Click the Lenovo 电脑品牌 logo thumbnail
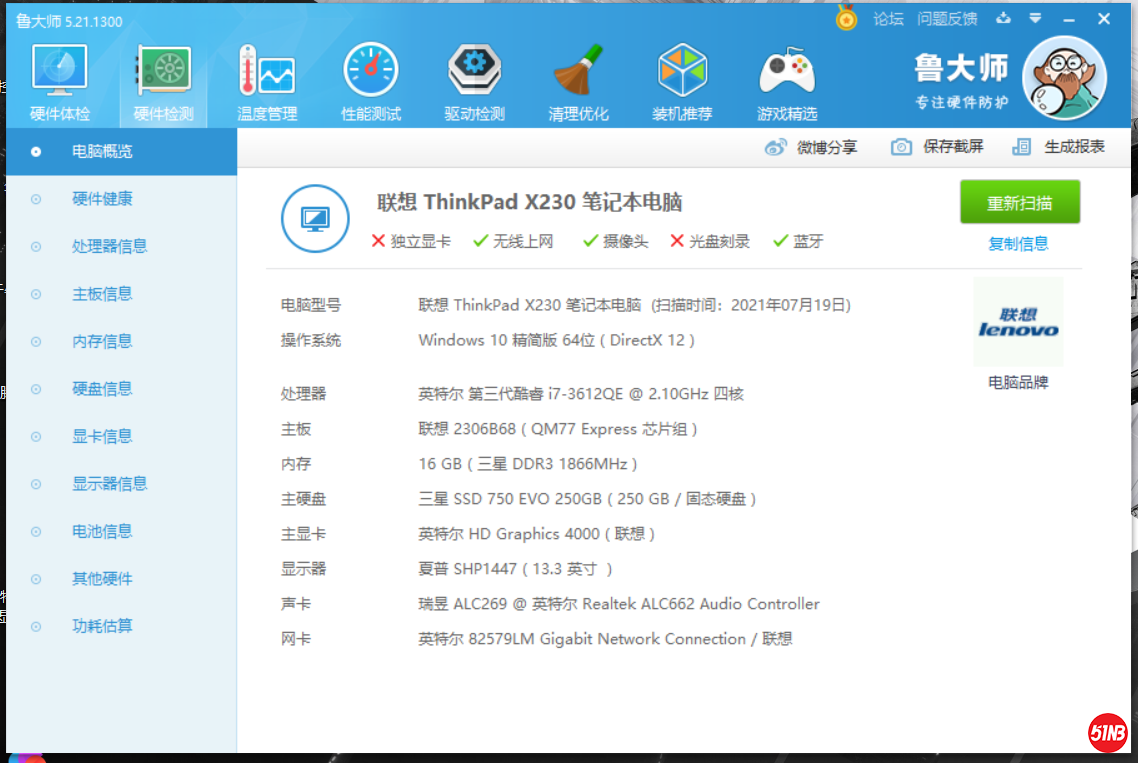Image resolution: width=1138 pixels, height=763 pixels. tap(1018, 323)
